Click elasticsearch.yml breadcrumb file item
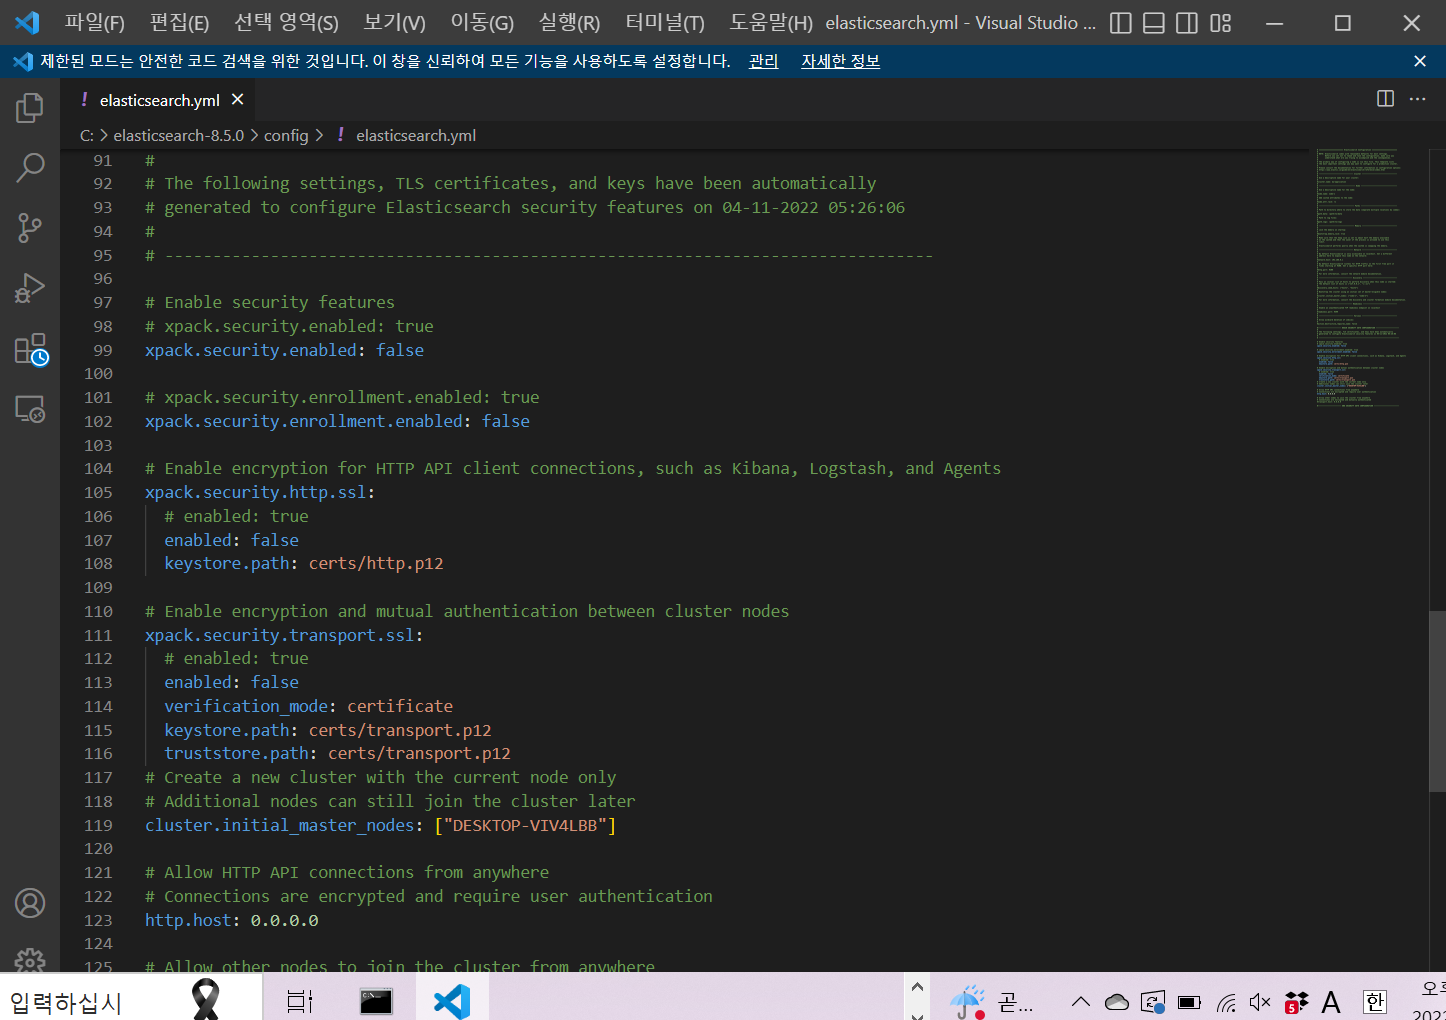 (415, 135)
